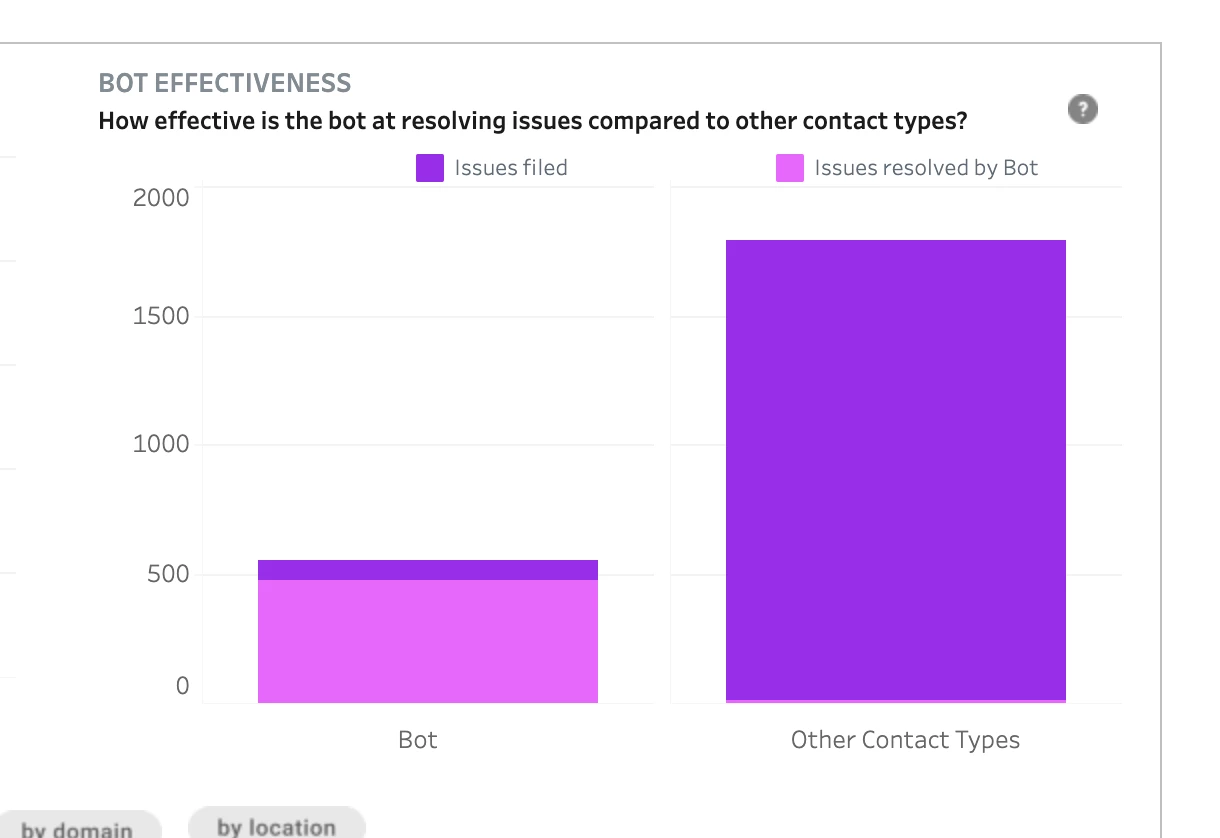
Task: Click the bot effectiveness question subtitle
Action: (x=533, y=121)
